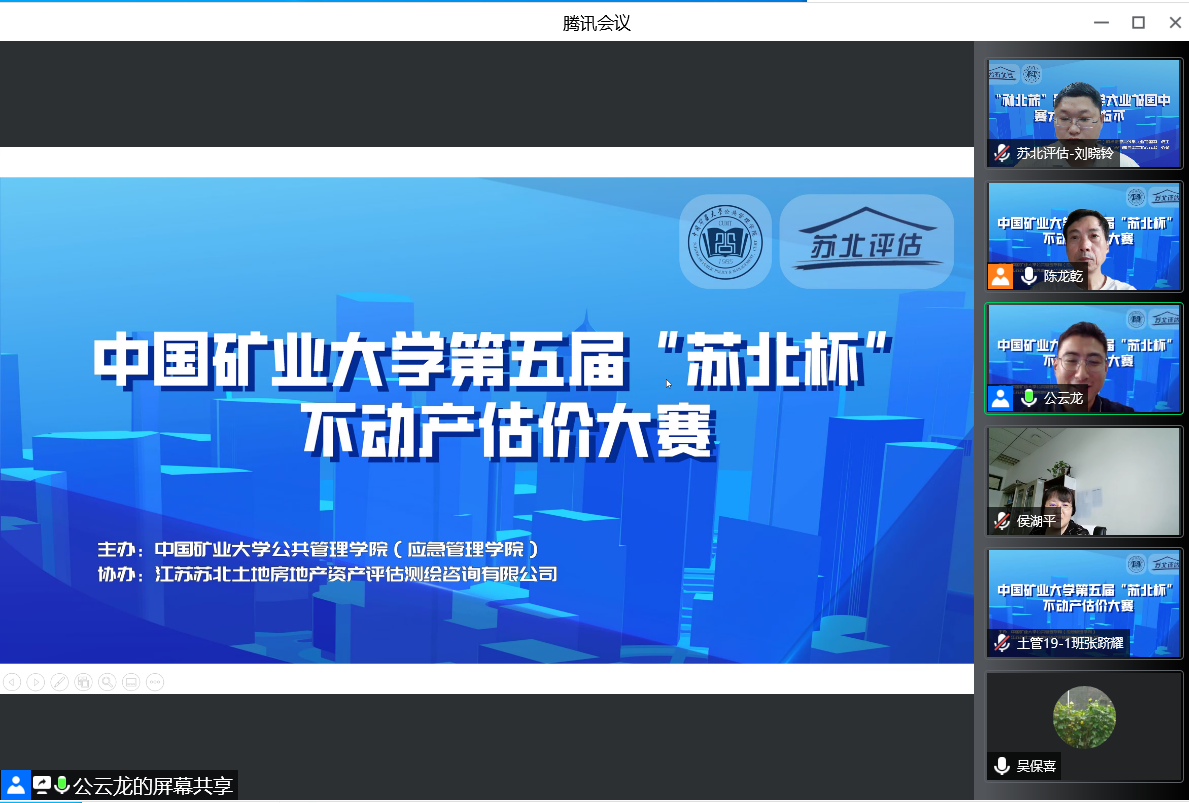The image size is (1189, 803).
Task: Click the green mic icon in 公云龙's video tile
Action: point(1029,398)
